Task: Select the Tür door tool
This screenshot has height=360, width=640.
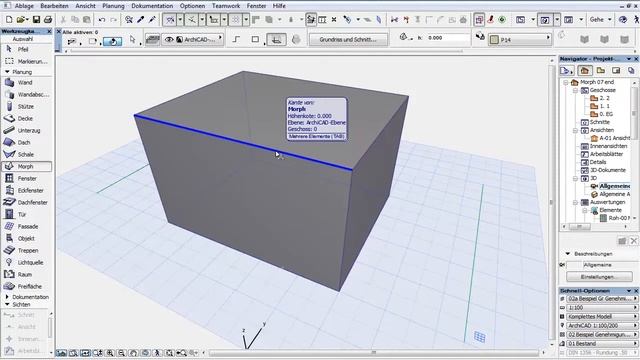Action: [x=26, y=214]
